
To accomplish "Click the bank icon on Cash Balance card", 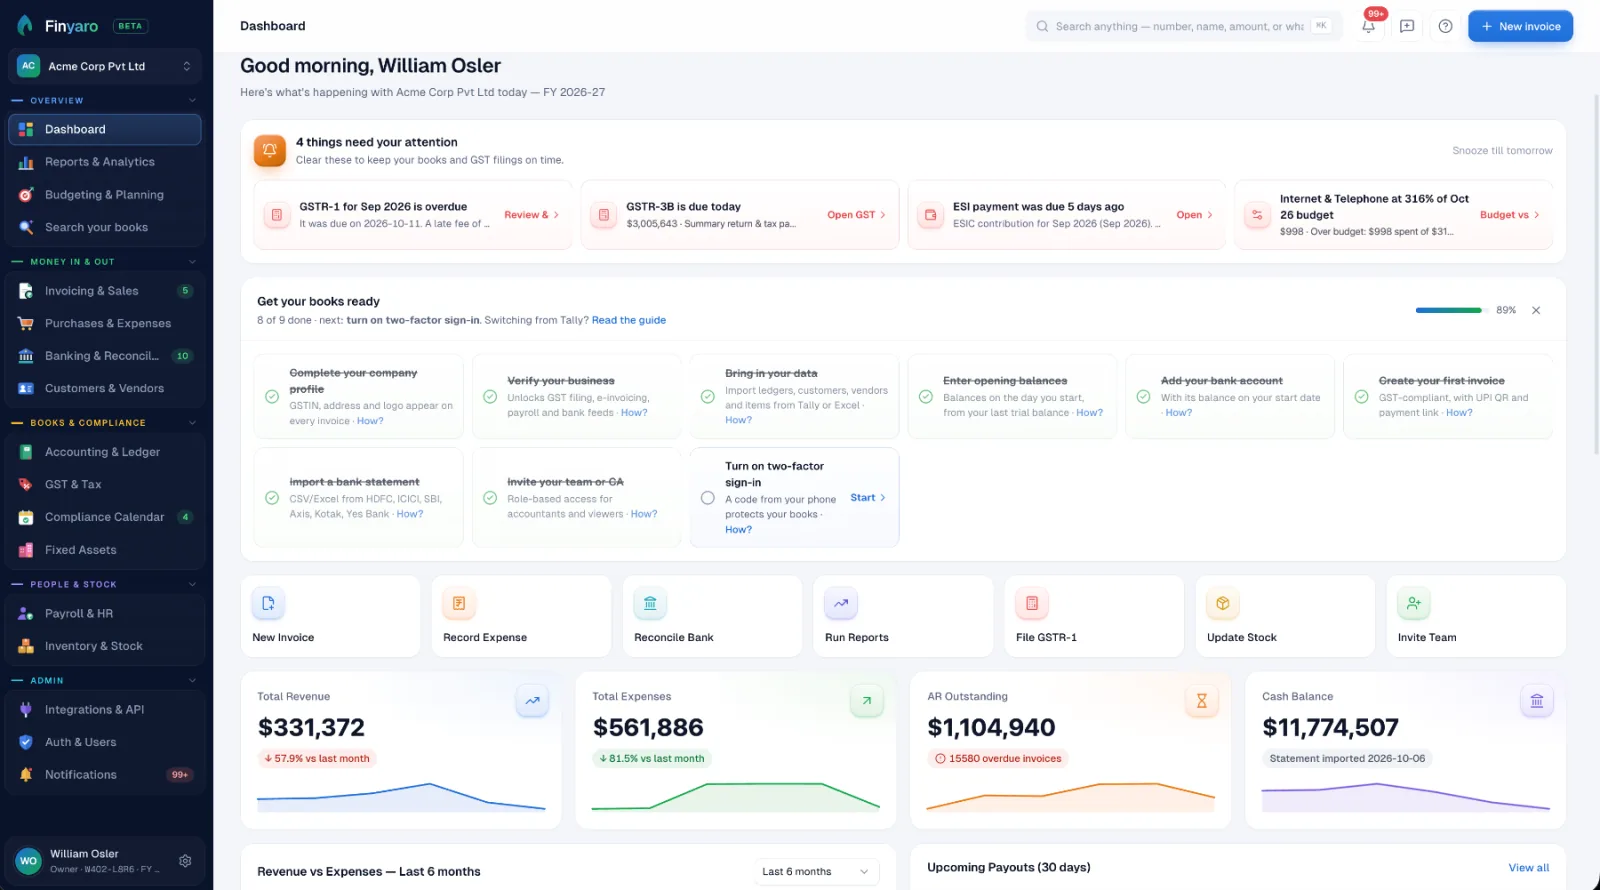I will [x=1537, y=701].
